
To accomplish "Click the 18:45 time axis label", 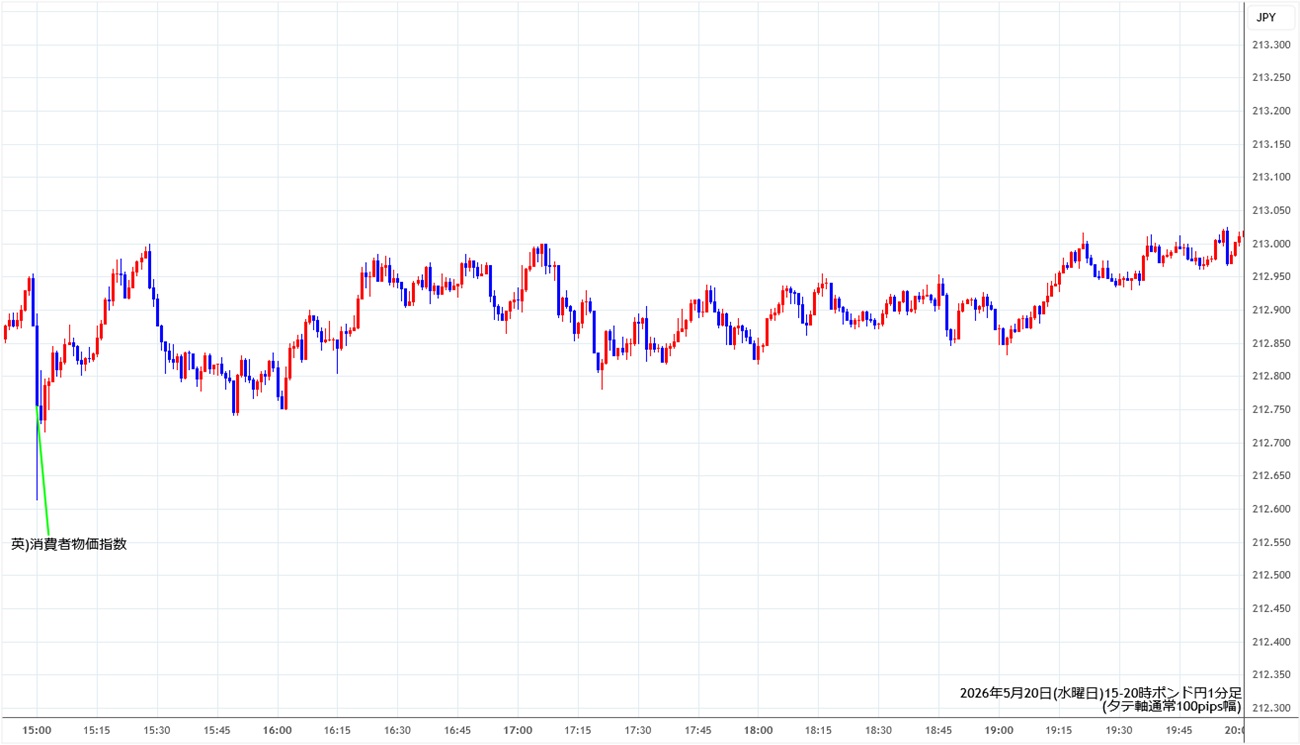I will tap(938, 730).
